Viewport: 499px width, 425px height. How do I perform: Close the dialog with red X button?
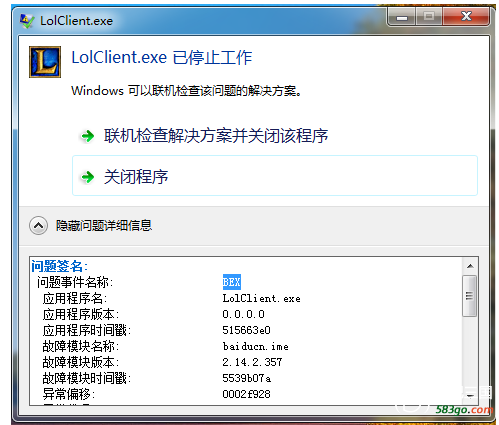466,16
